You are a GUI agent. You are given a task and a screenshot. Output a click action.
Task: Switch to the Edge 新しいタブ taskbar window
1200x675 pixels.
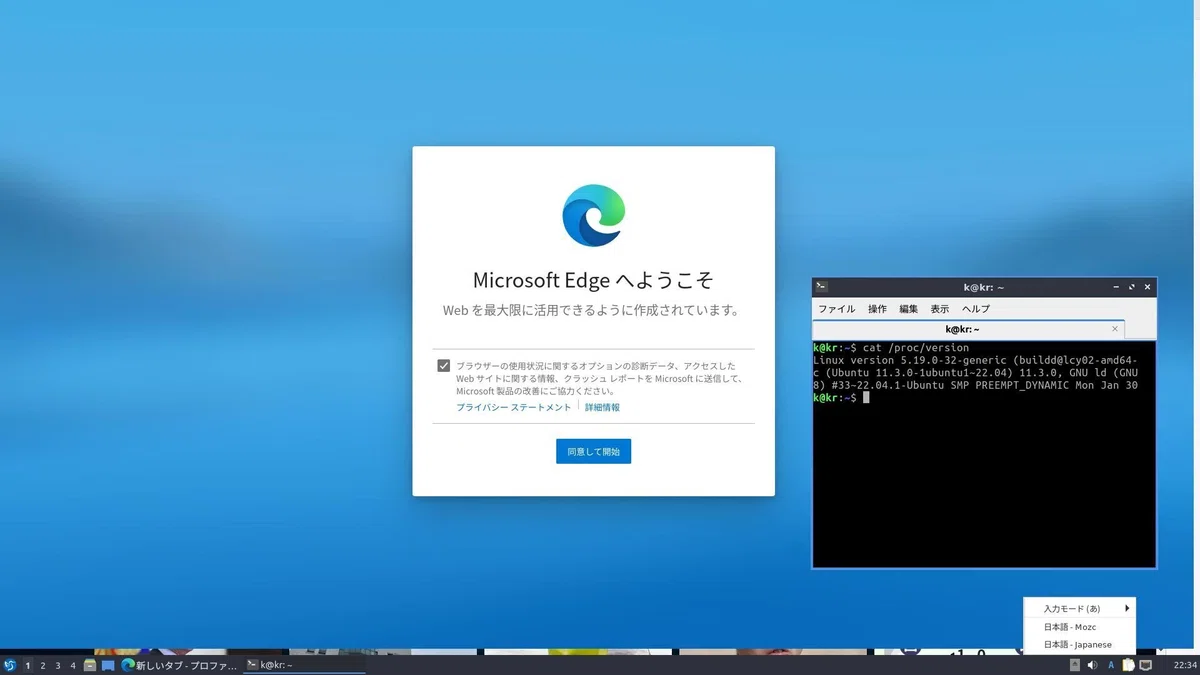coord(179,665)
